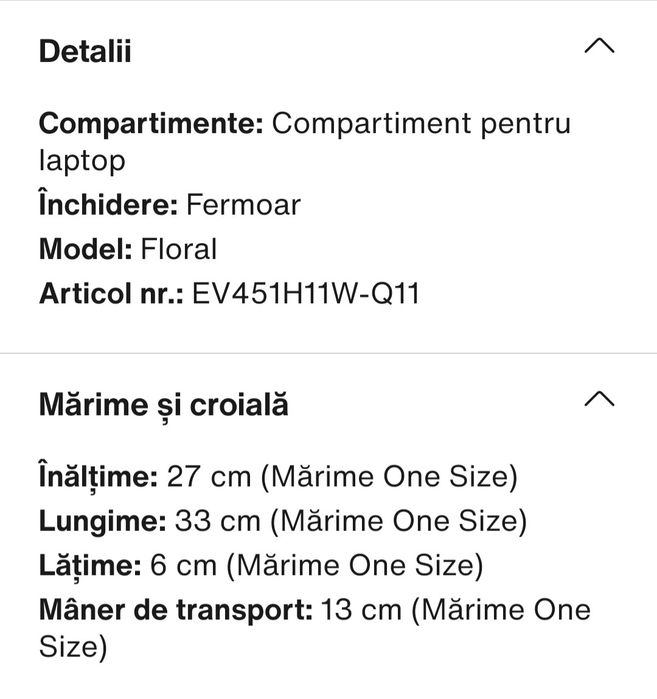Collapse the Mărime și croială chevron

click(598, 399)
